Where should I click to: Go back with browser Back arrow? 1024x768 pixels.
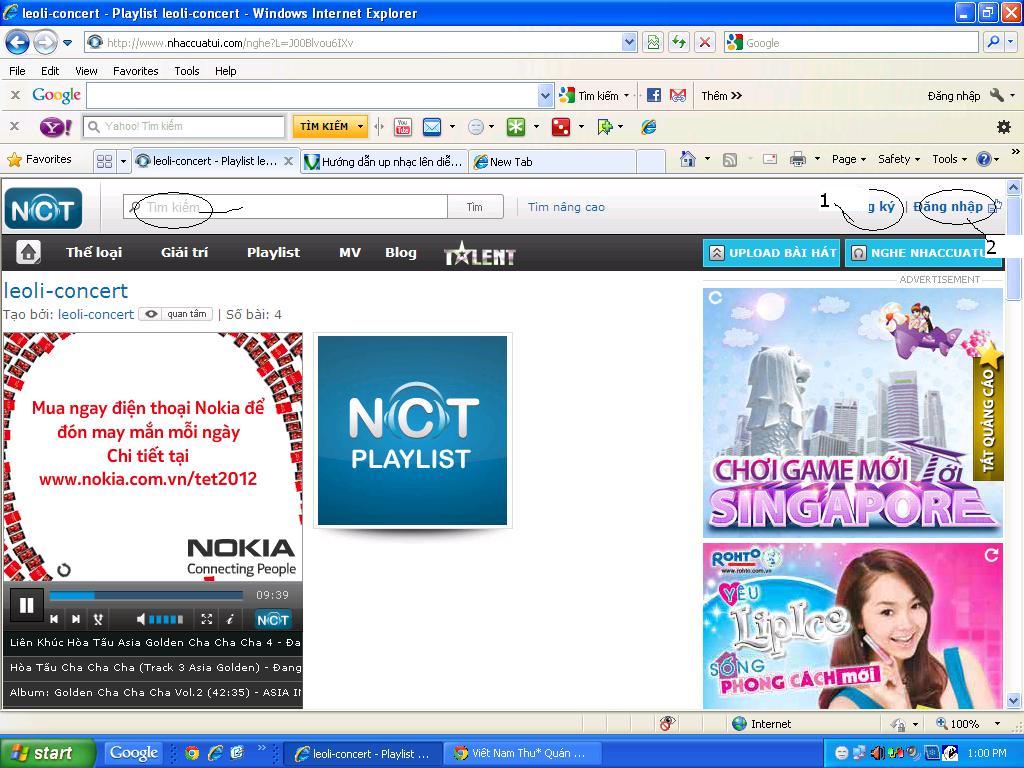18,43
